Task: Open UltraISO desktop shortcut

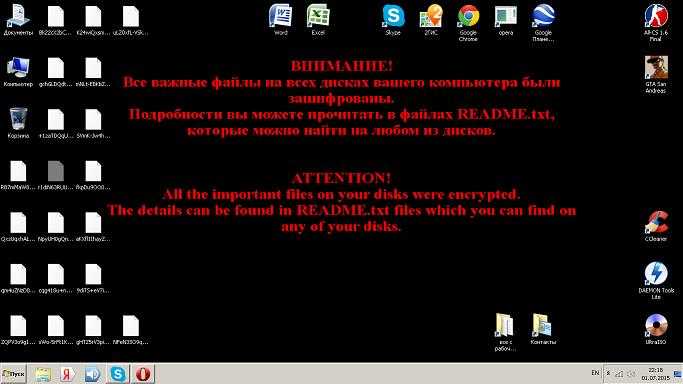Action: (656, 330)
